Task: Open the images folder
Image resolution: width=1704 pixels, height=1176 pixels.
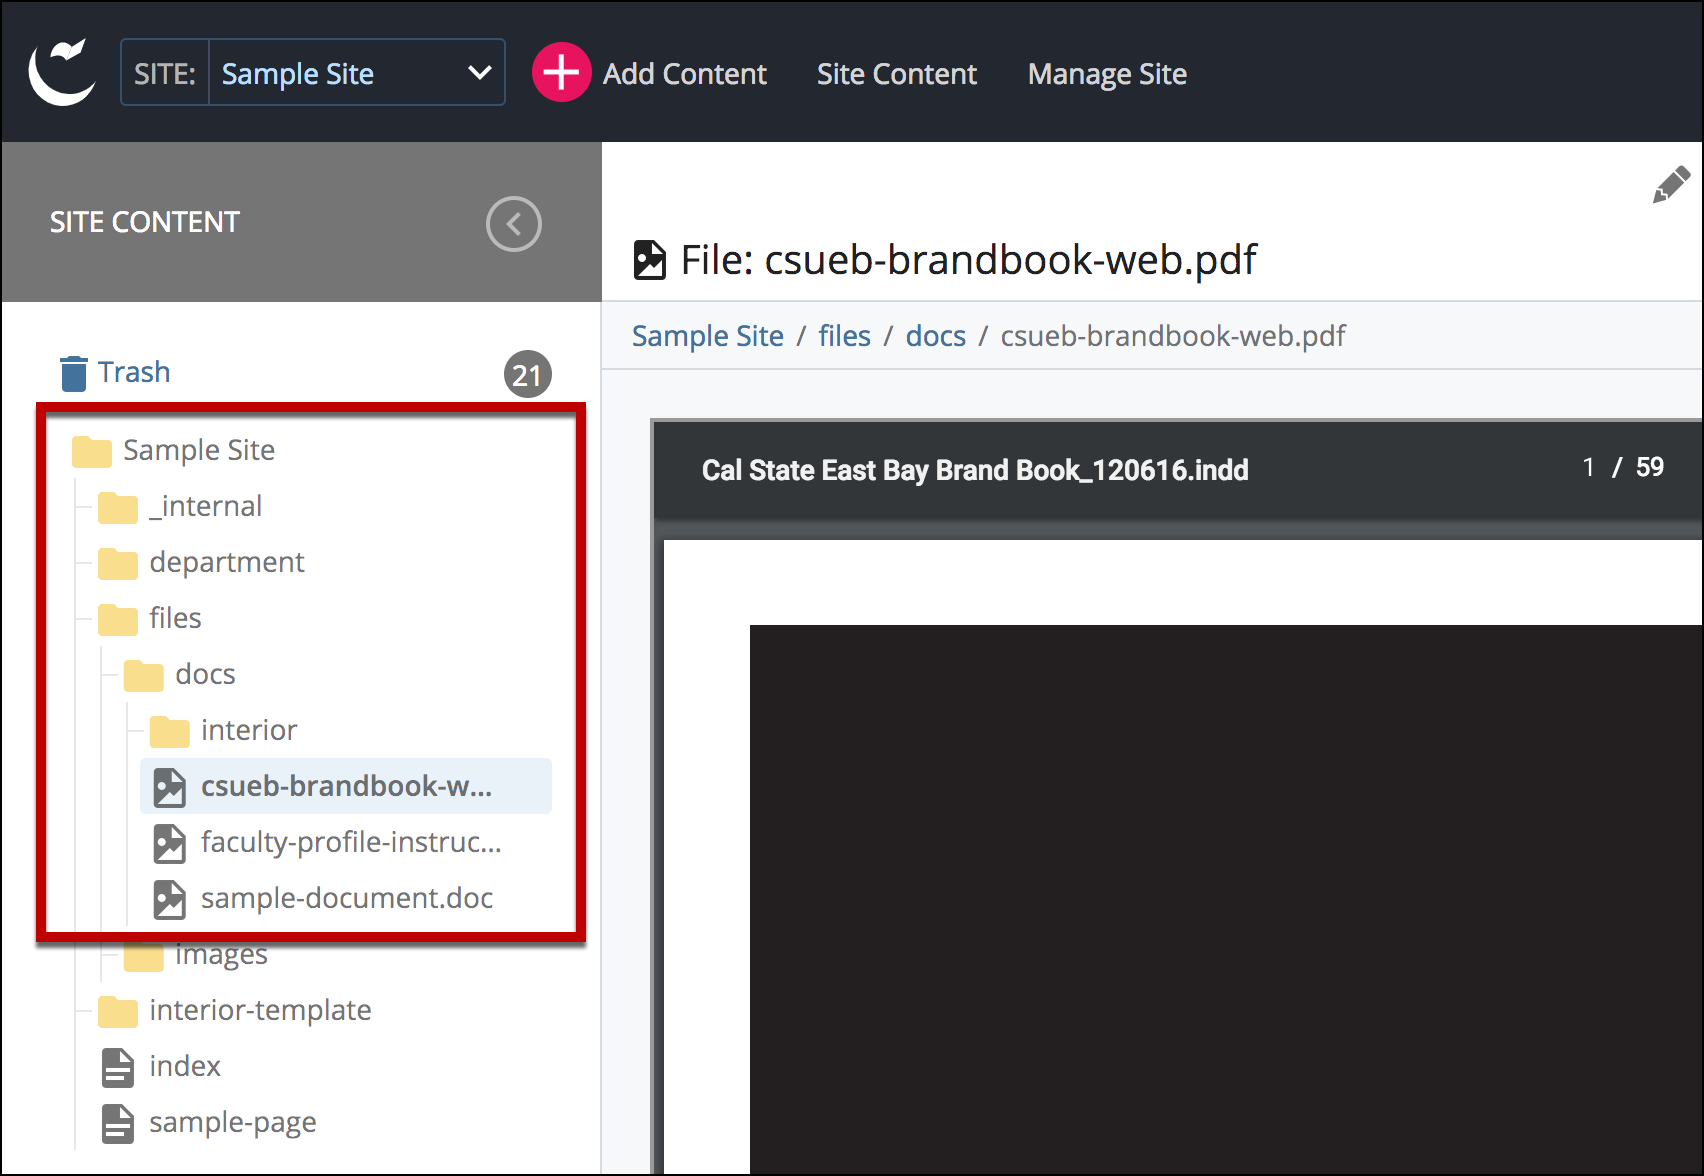Action: (221, 956)
